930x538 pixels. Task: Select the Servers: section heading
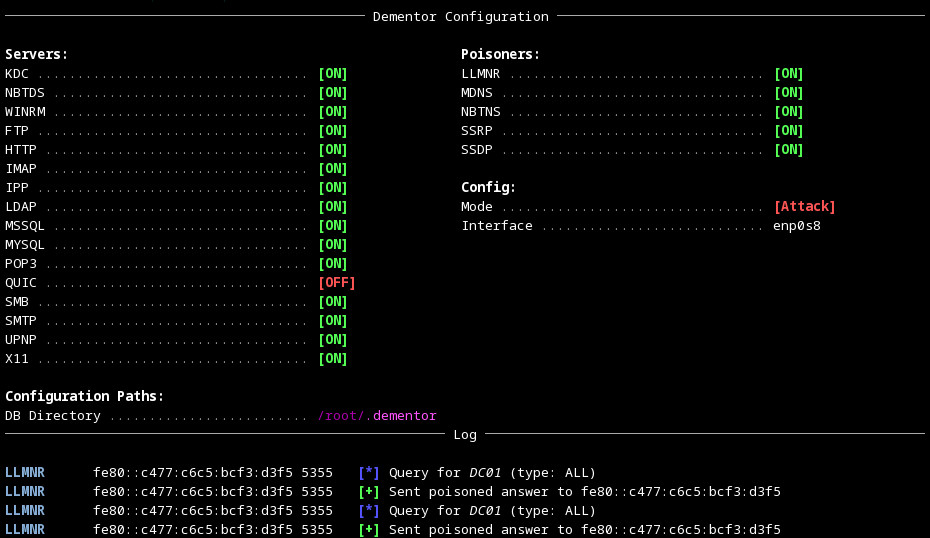36,55
